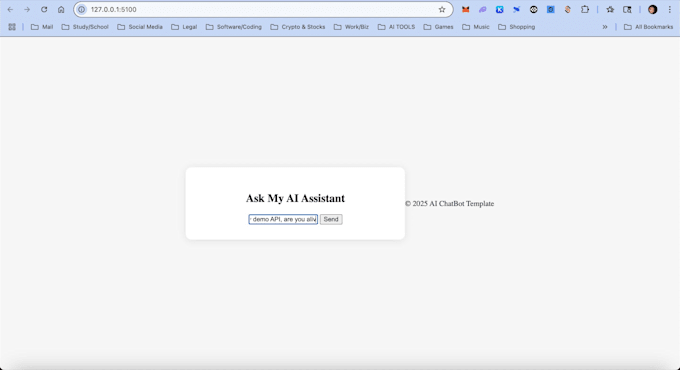
Task: Open the All Bookmarks folder
Action: click(648, 27)
